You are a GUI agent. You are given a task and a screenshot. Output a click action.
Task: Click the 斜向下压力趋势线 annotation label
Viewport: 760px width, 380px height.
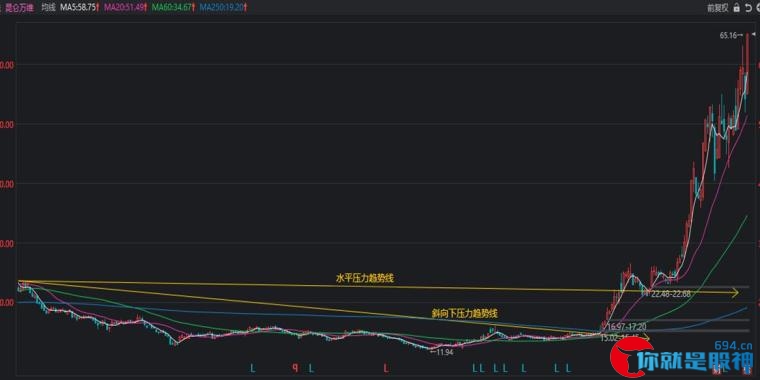point(465,313)
